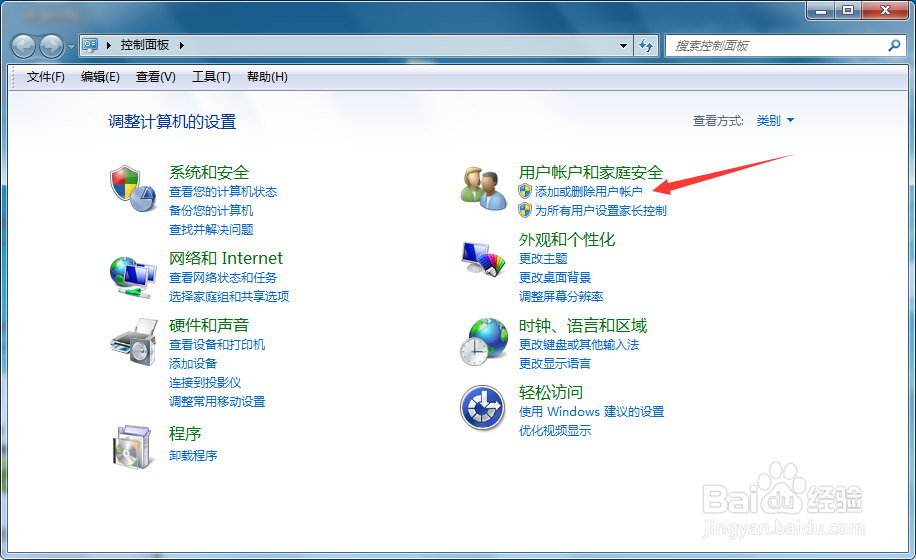The image size is (916, 560).
Task: Click 添加设备 link
Action: (x=193, y=364)
